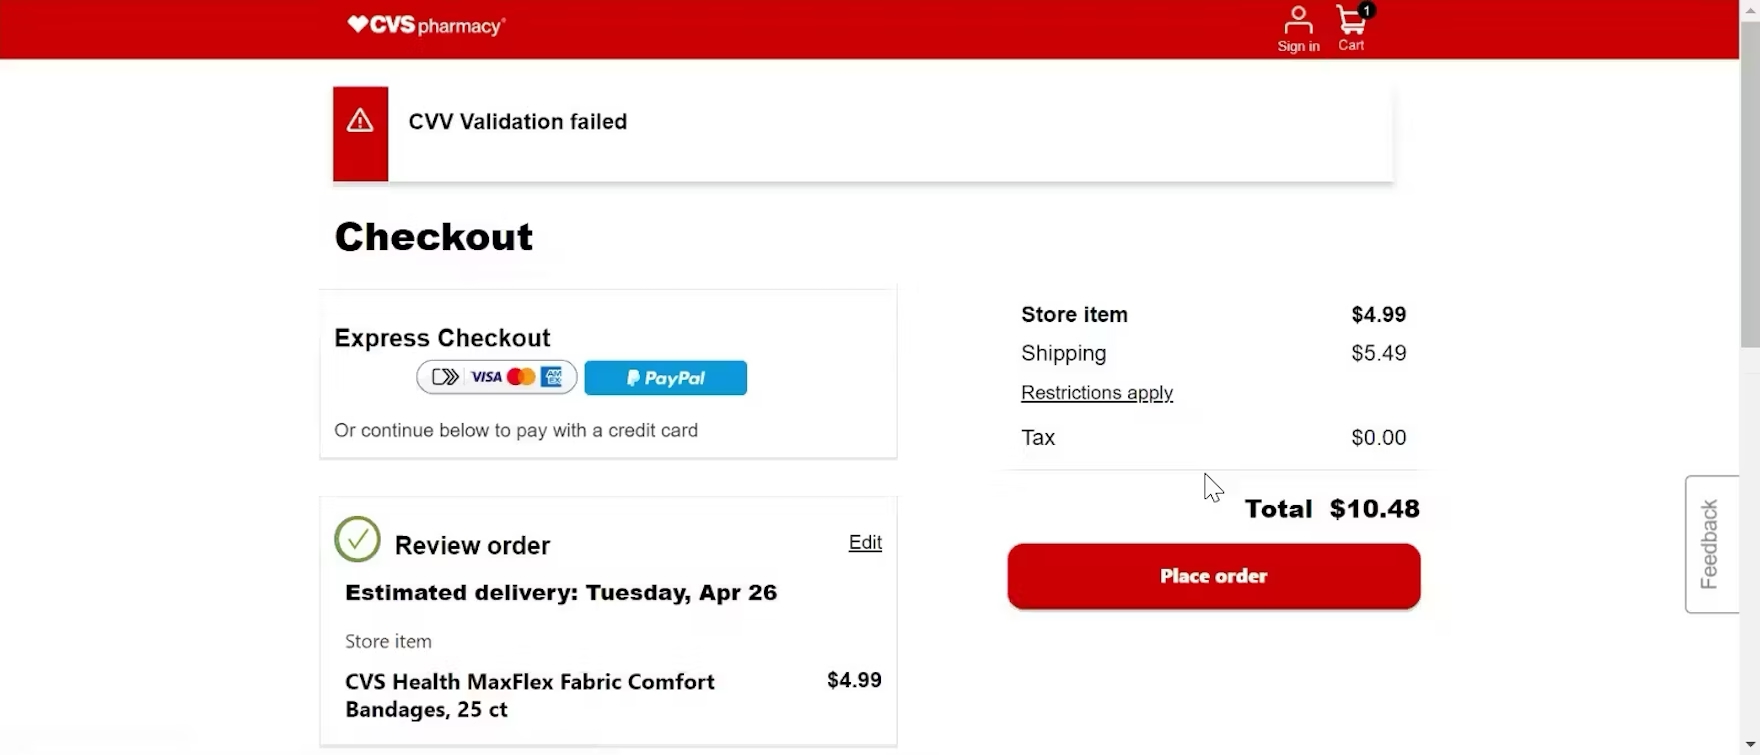
Task: Open the Feedback side tab
Action: tap(1711, 544)
